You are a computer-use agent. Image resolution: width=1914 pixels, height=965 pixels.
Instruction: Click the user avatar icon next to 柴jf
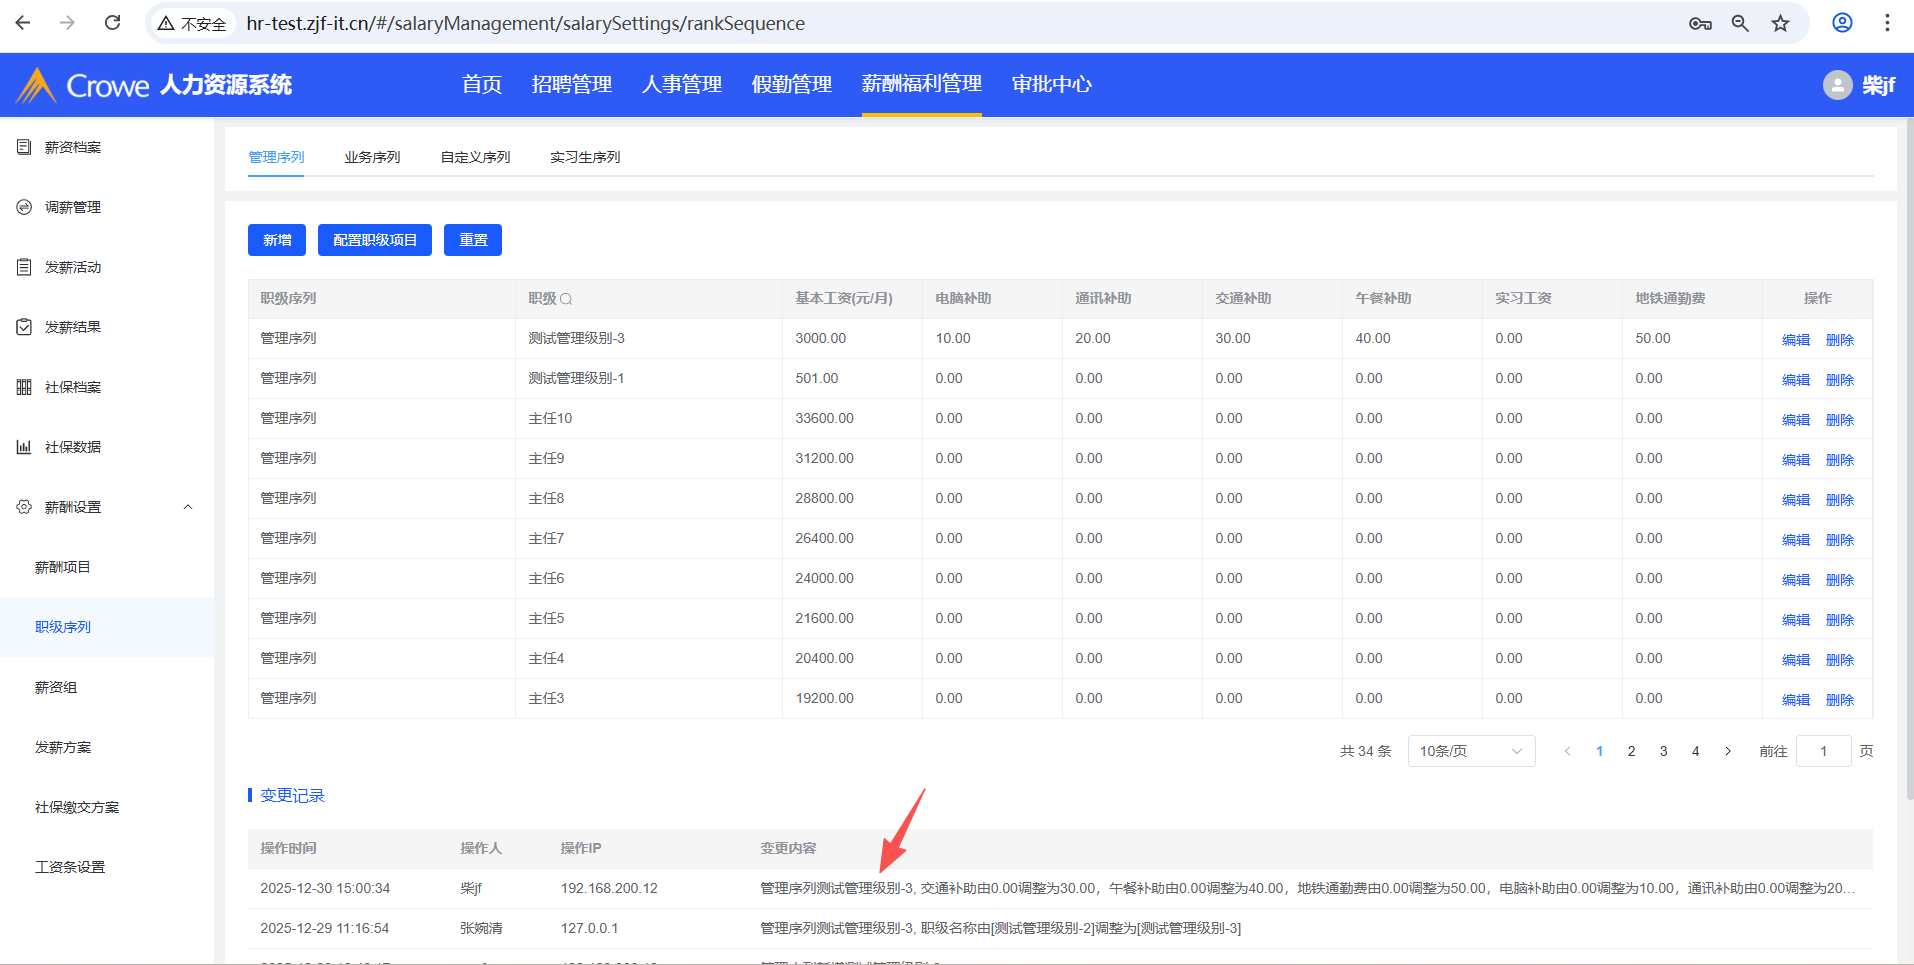pyautogui.click(x=1837, y=85)
